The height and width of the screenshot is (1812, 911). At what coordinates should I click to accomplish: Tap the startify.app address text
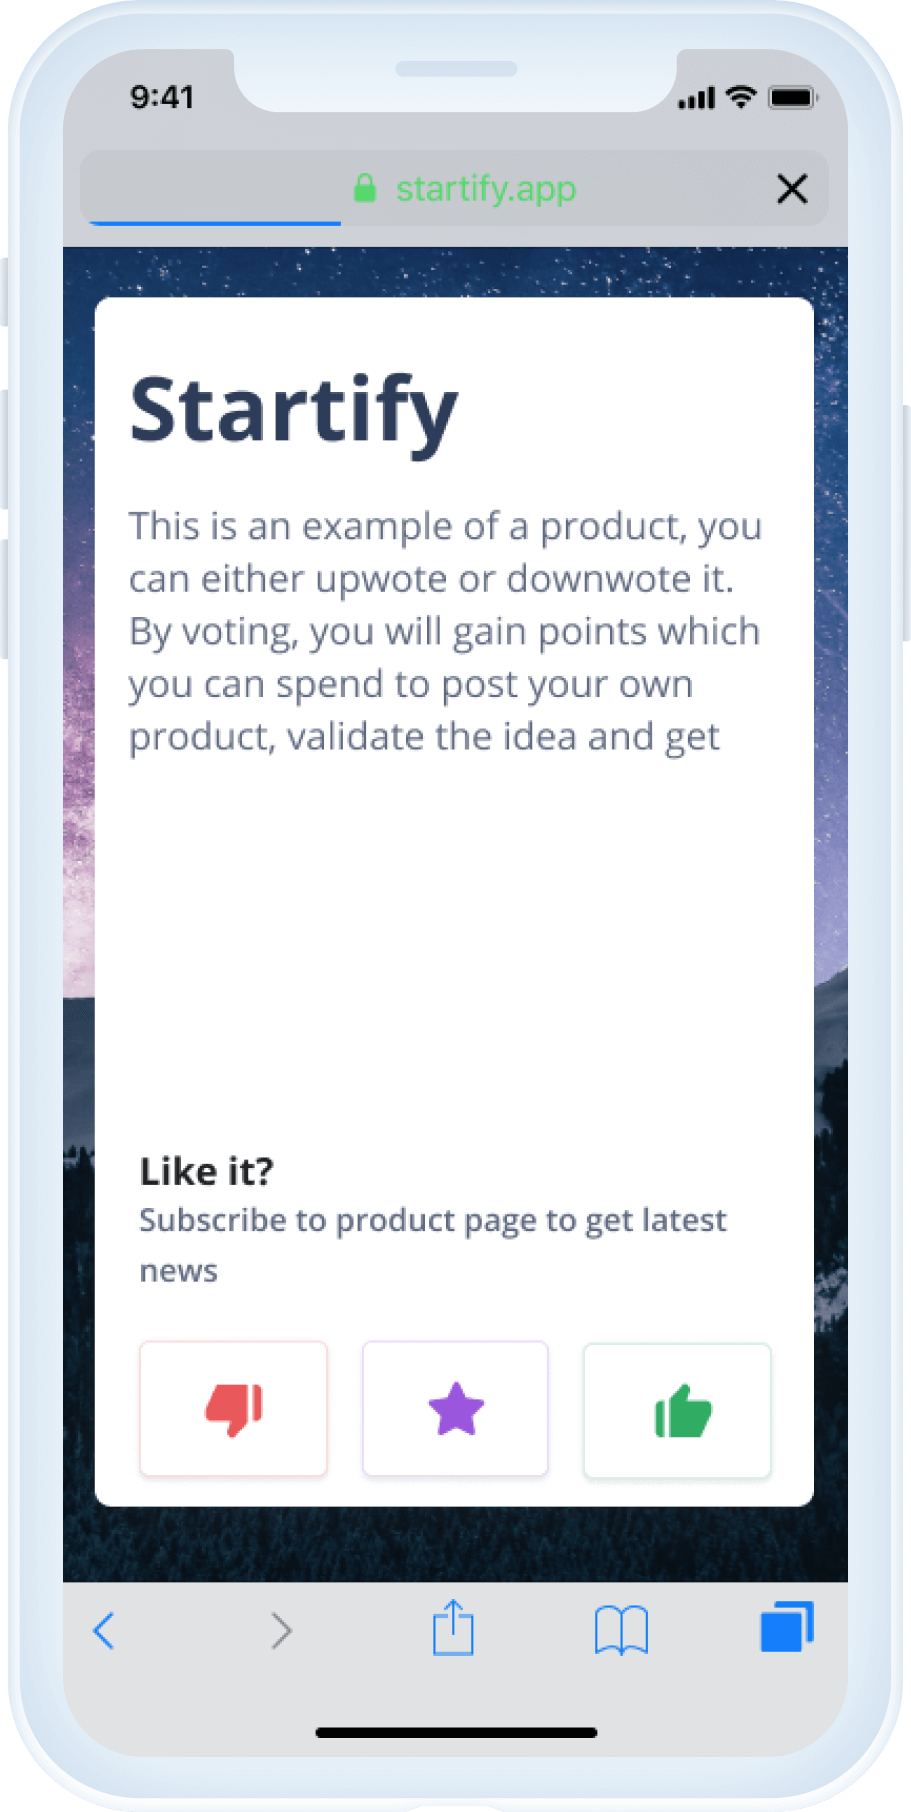(486, 188)
